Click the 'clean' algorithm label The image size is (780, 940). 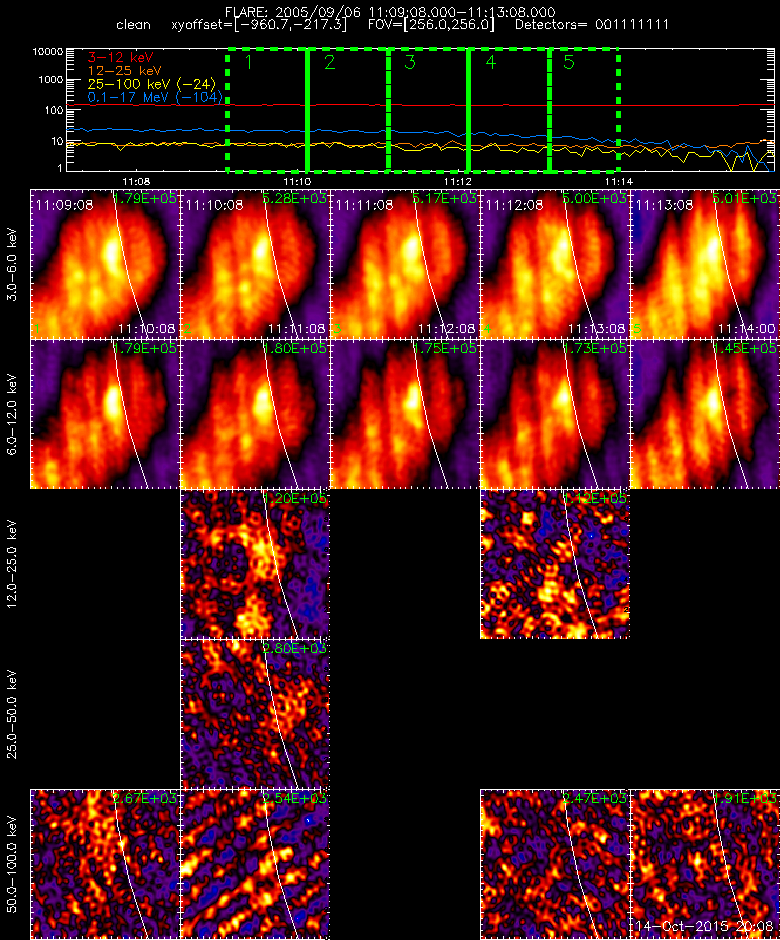133,25
